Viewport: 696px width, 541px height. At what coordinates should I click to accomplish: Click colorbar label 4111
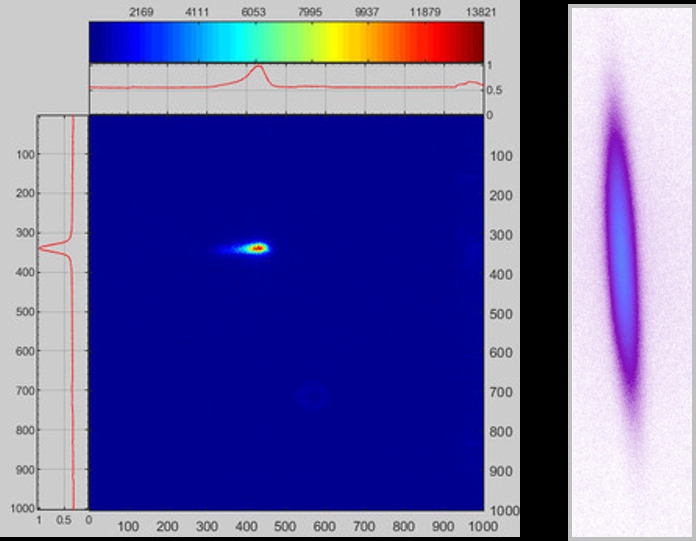click(197, 12)
